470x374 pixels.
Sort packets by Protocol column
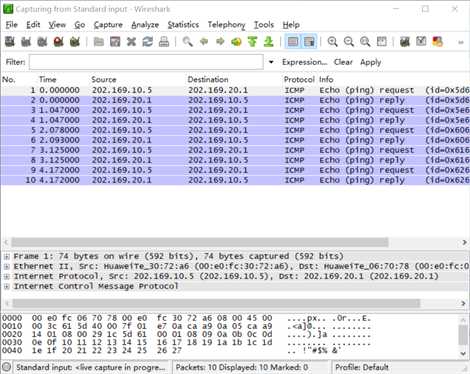coord(299,80)
